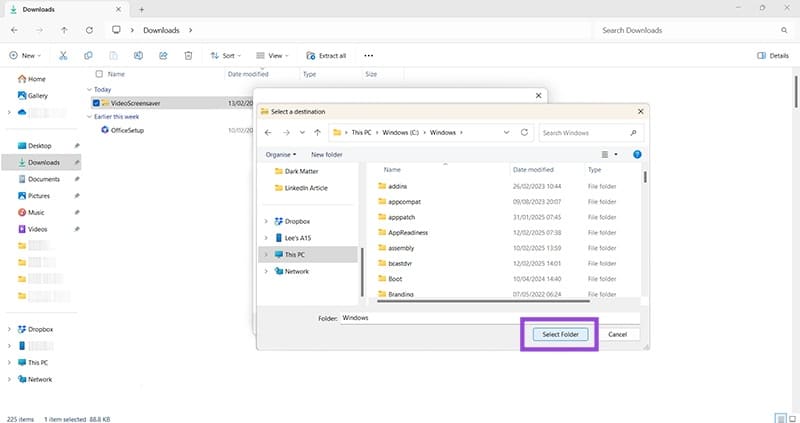Image resolution: width=800 pixels, height=423 pixels.
Task: Click the up arrow in the dialog navigation
Action: pos(317,132)
